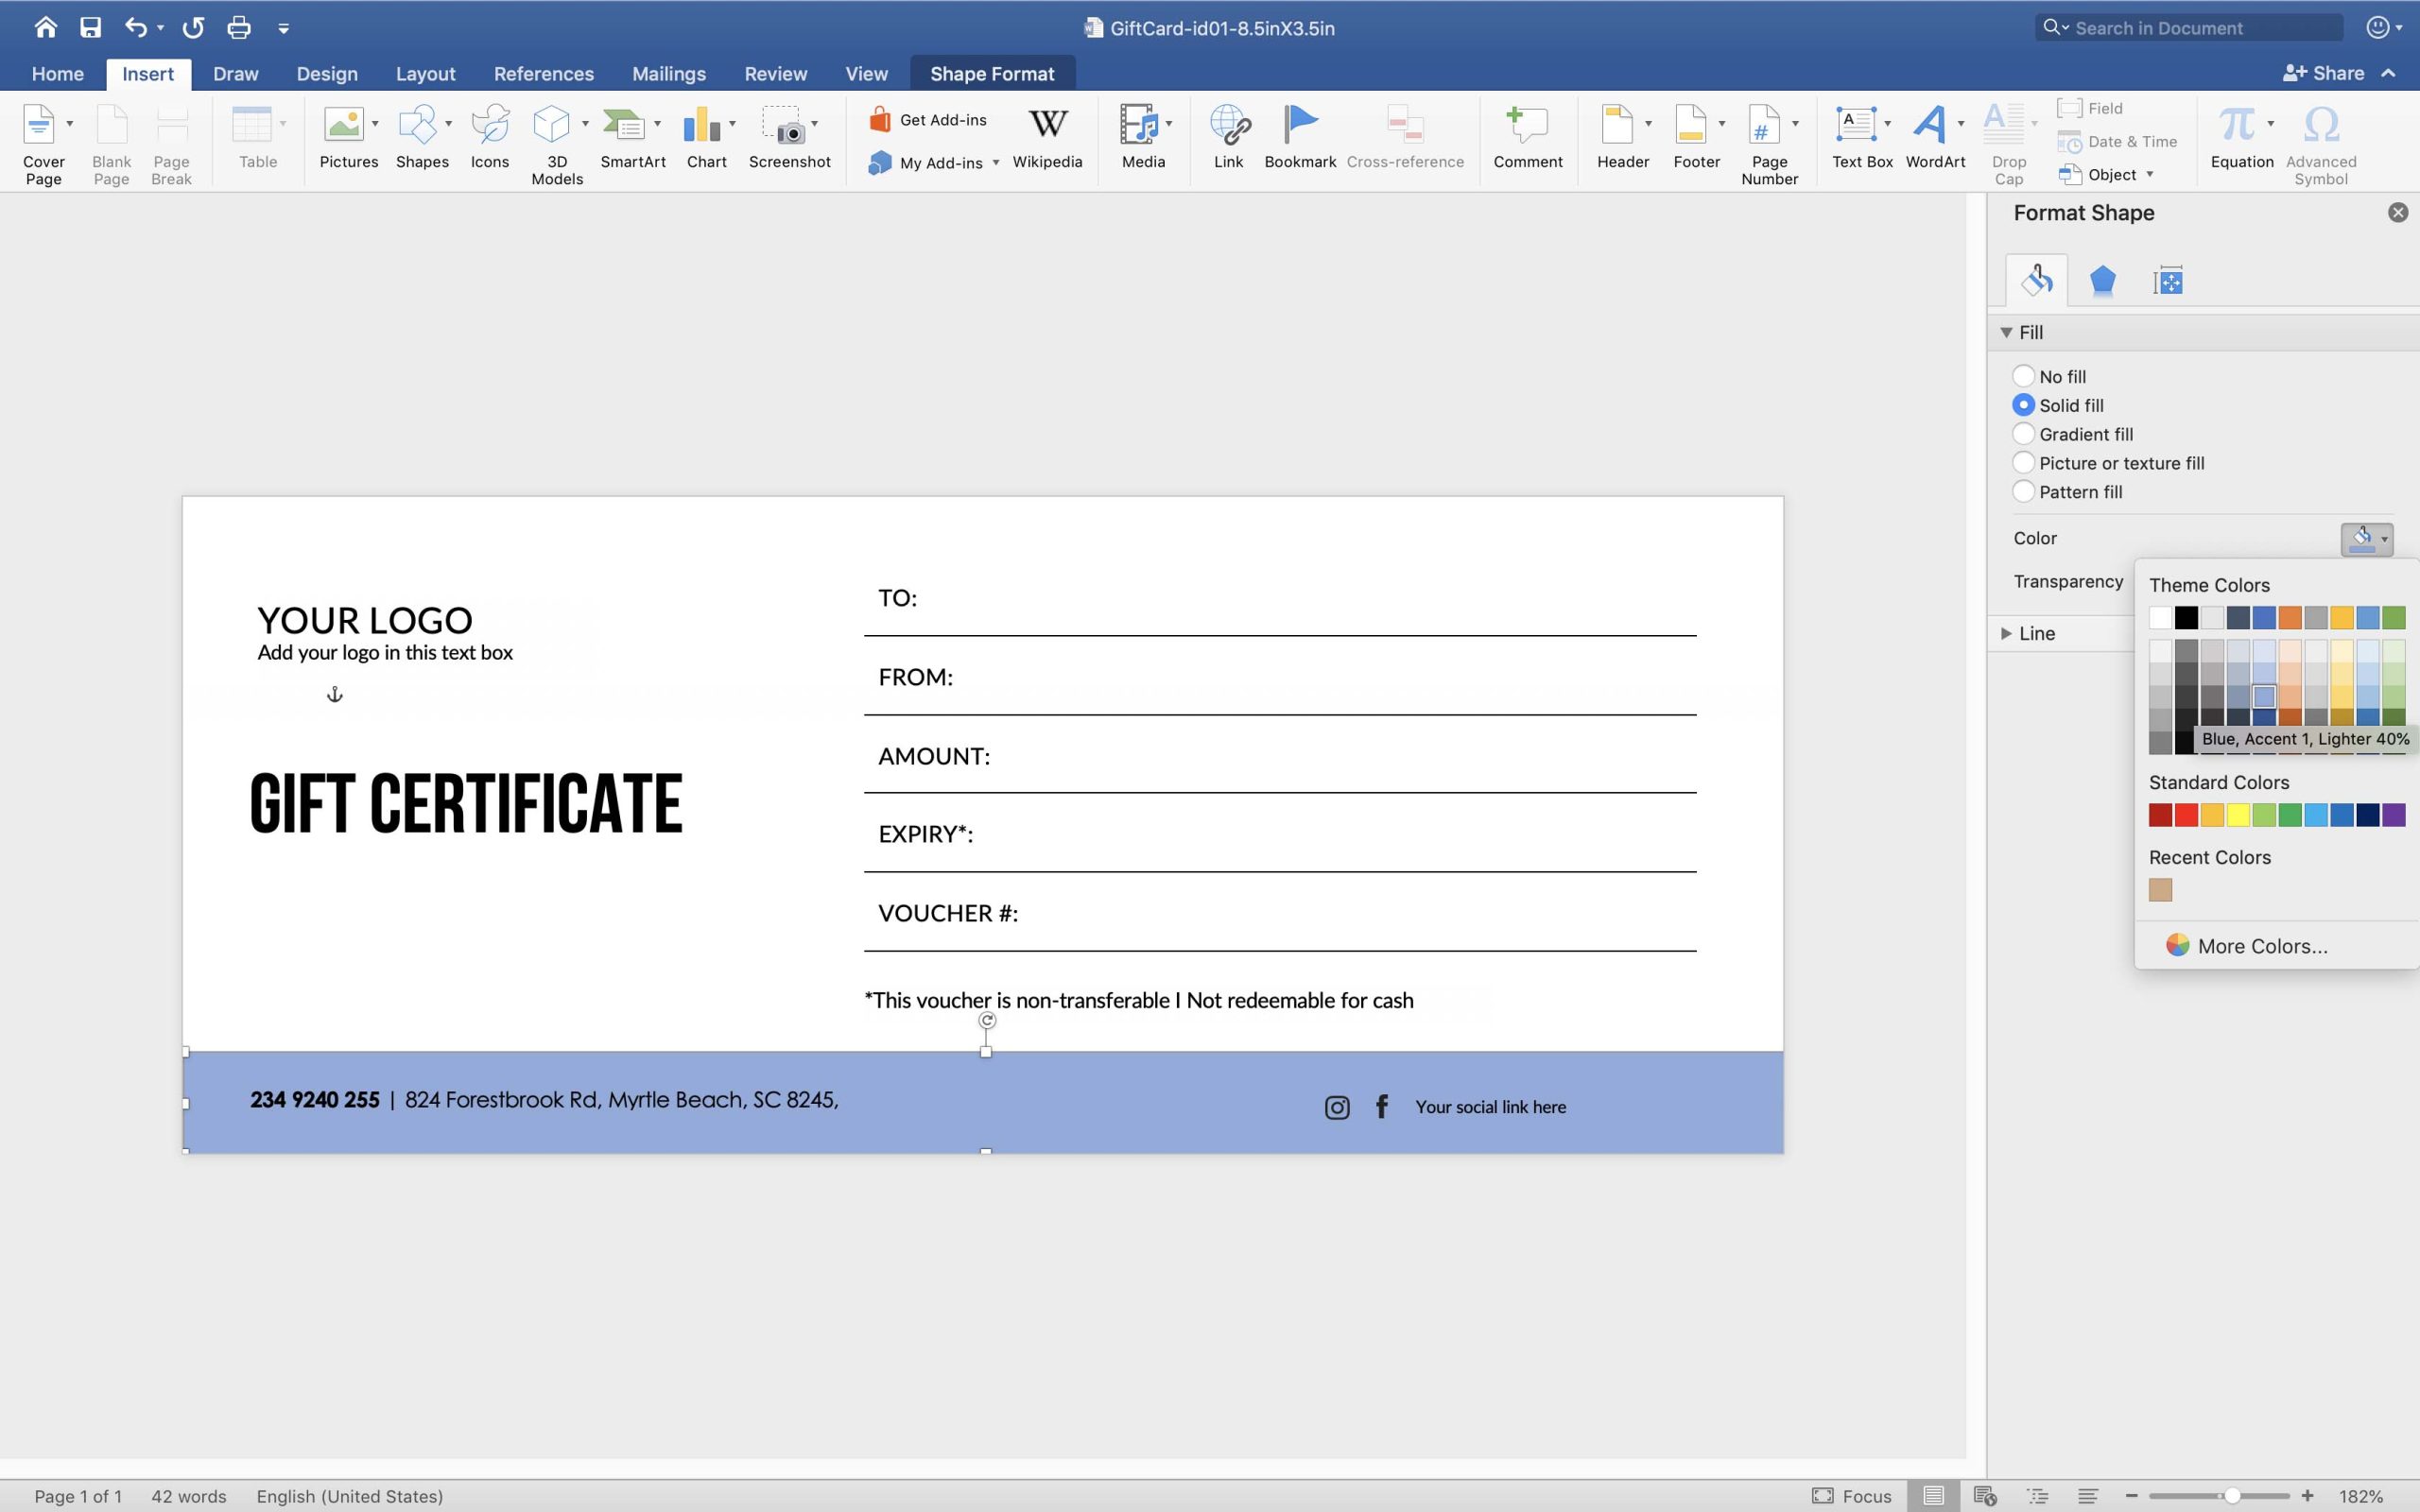Click the Share button

[x=2324, y=73]
